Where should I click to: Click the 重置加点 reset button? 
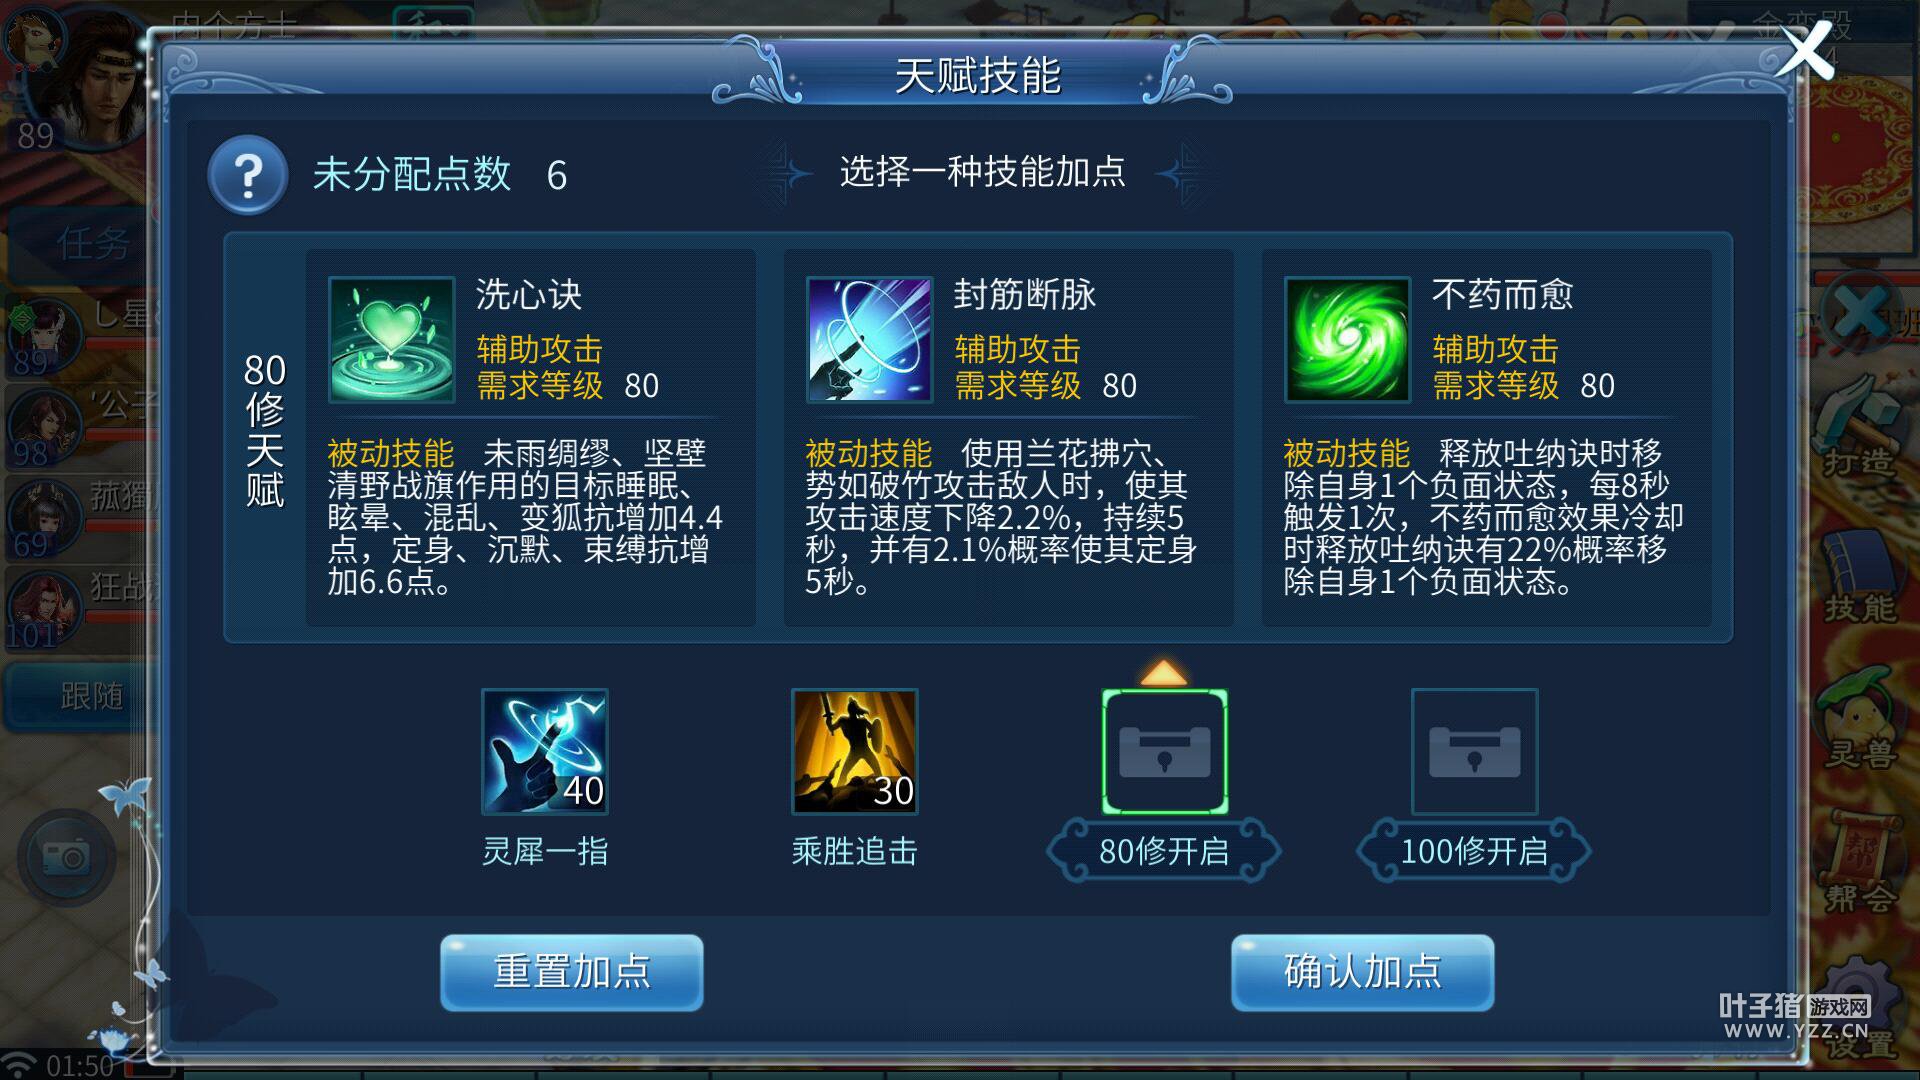click(572, 972)
